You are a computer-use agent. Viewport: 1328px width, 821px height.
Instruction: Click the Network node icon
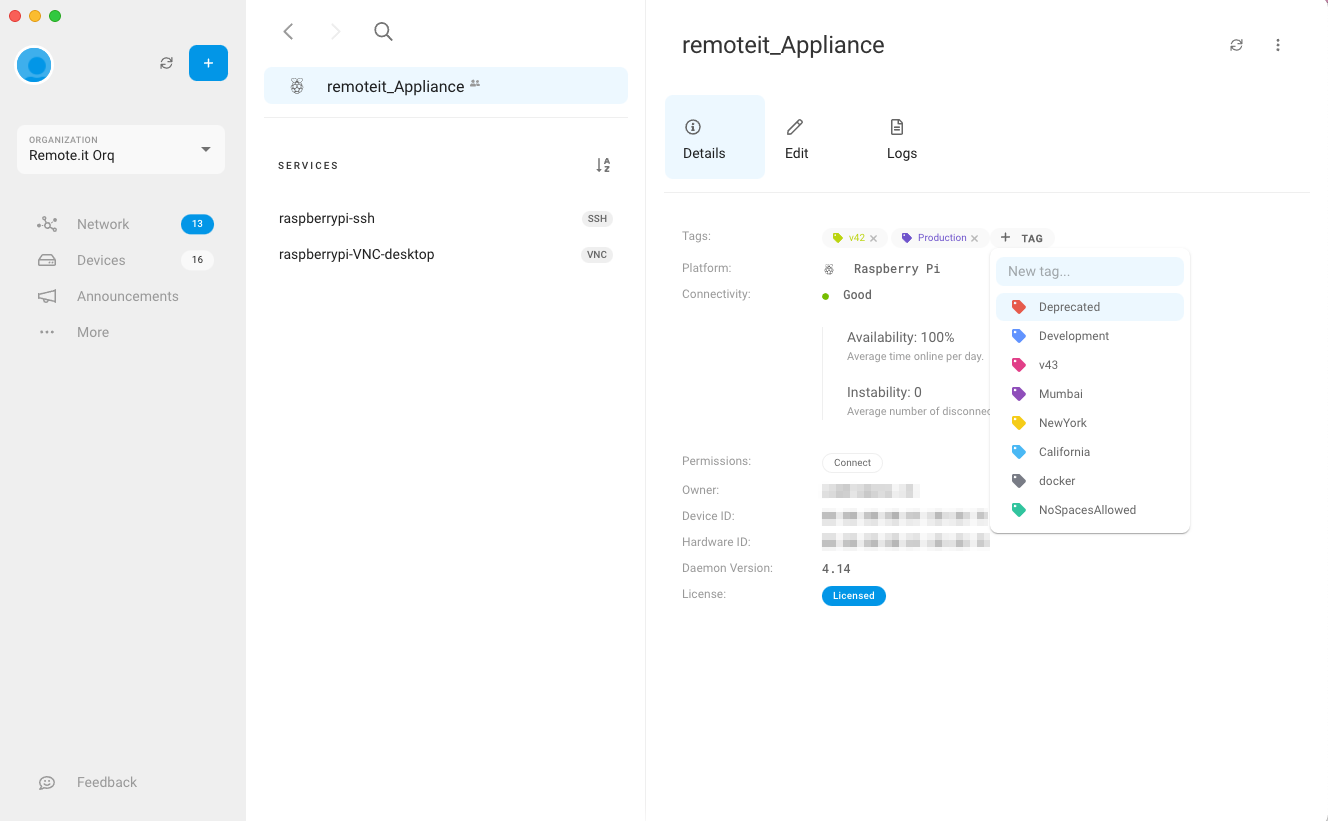click(47, 224)
